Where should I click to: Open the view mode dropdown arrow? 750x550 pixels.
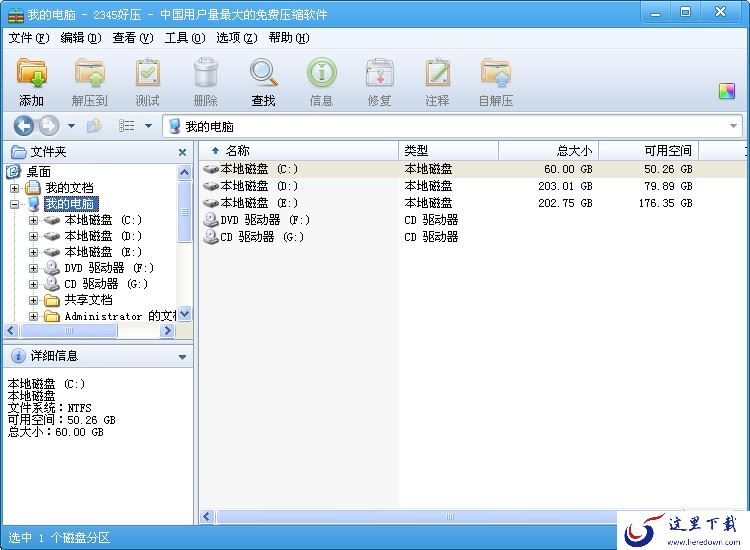pos(148,126)
